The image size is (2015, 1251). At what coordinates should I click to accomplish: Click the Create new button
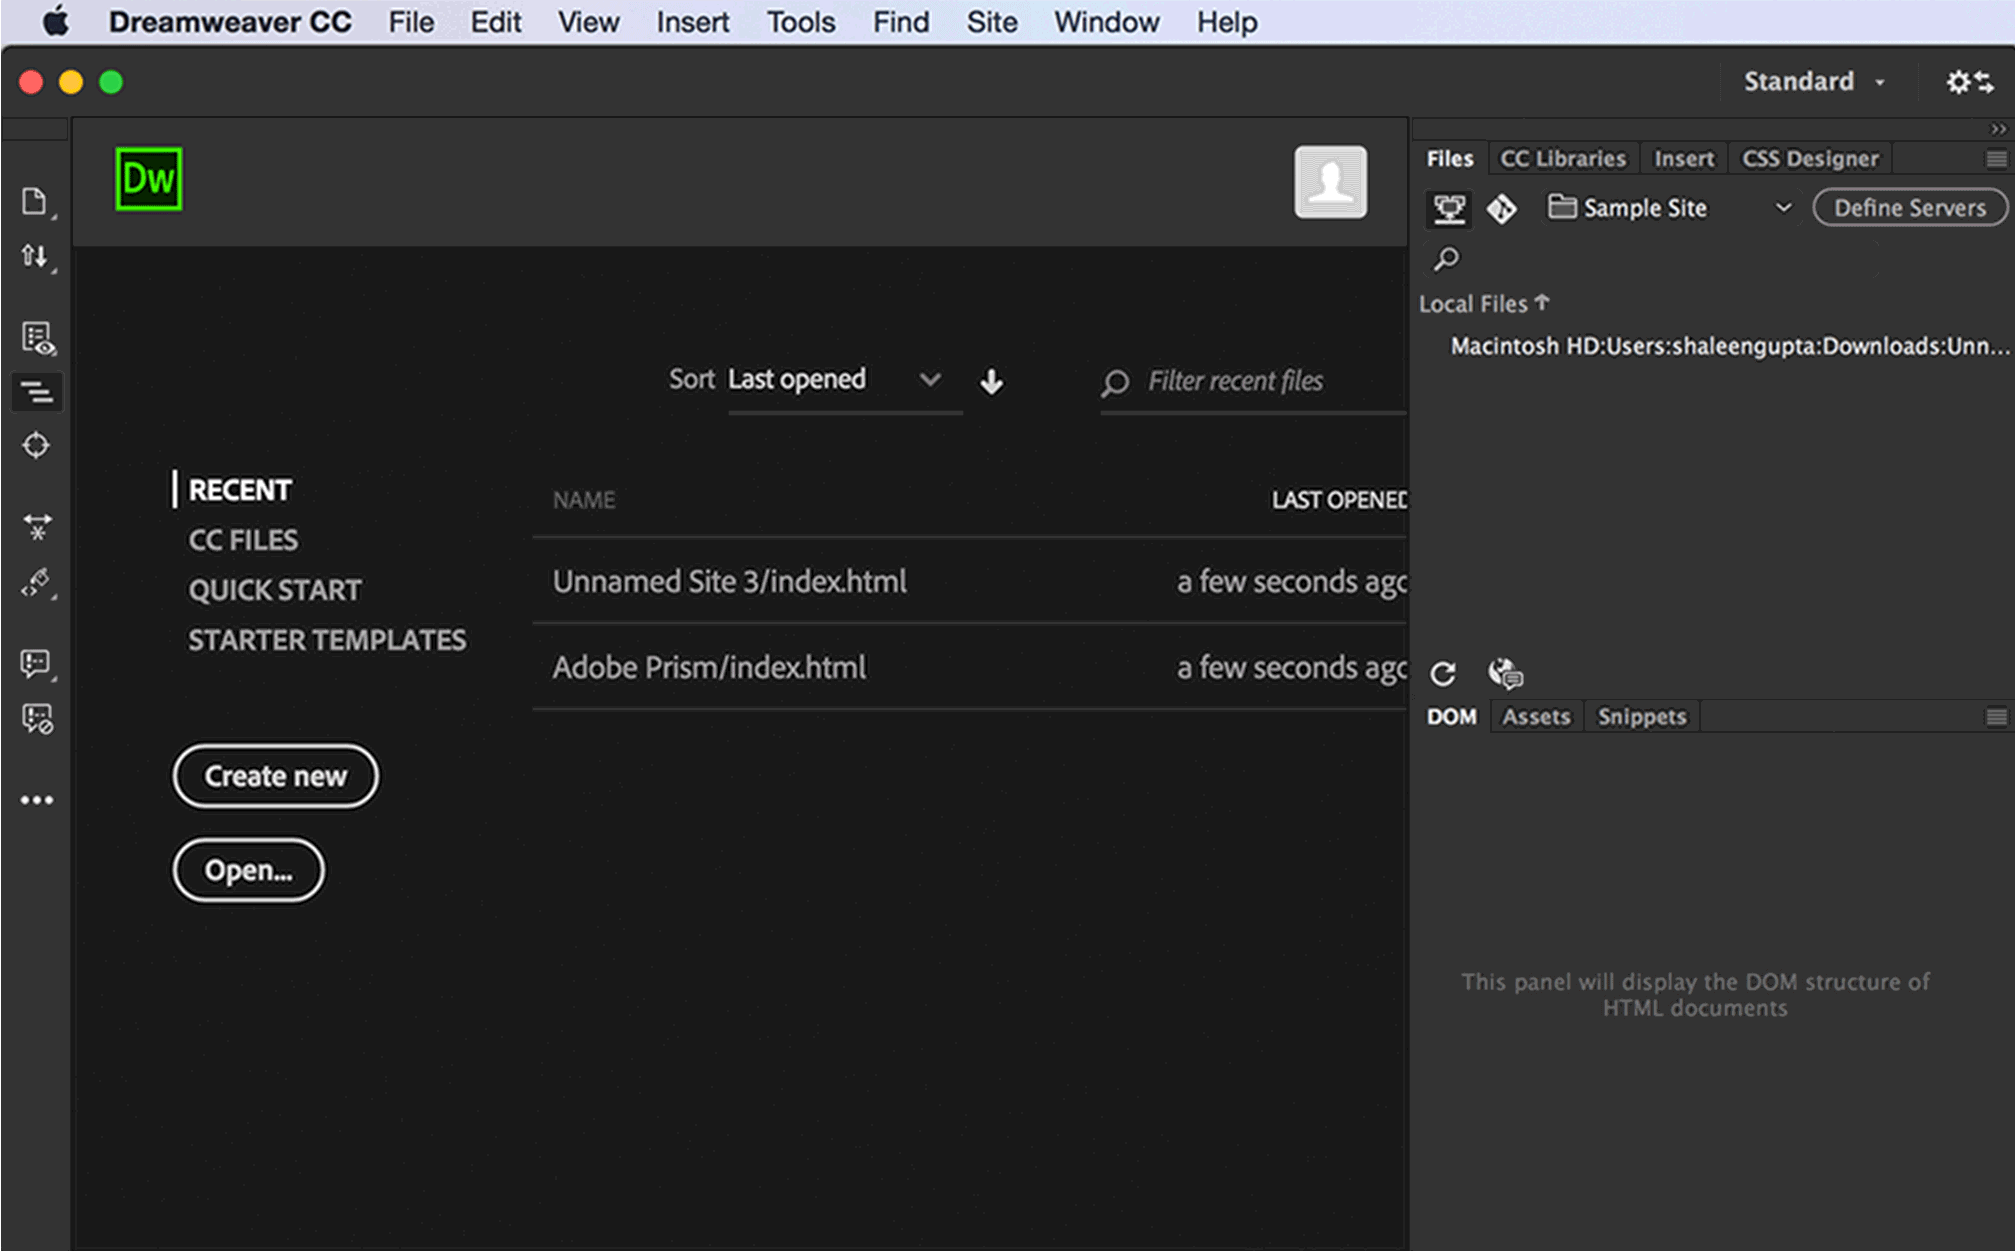pyautogui.click(x=275, y=776)
